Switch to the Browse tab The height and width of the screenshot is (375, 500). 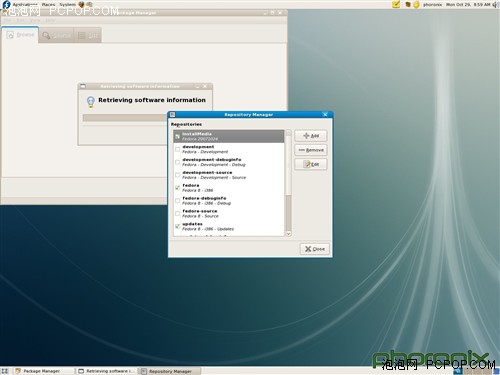coord(20,35)
